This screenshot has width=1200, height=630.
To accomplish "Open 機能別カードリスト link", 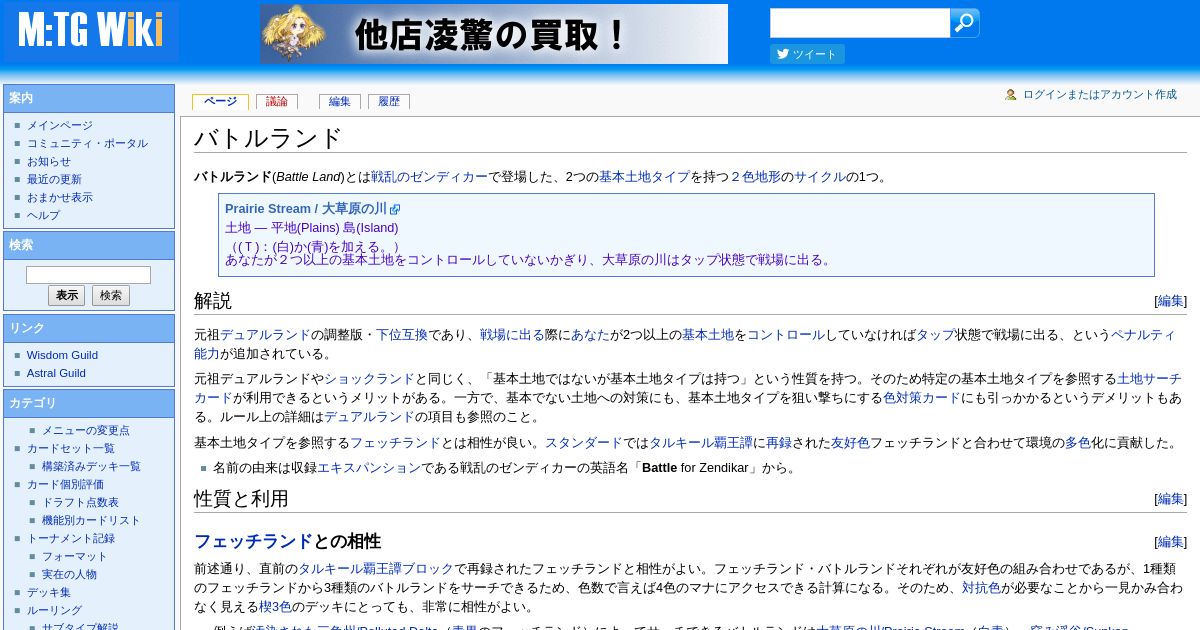I will point(91,520).
